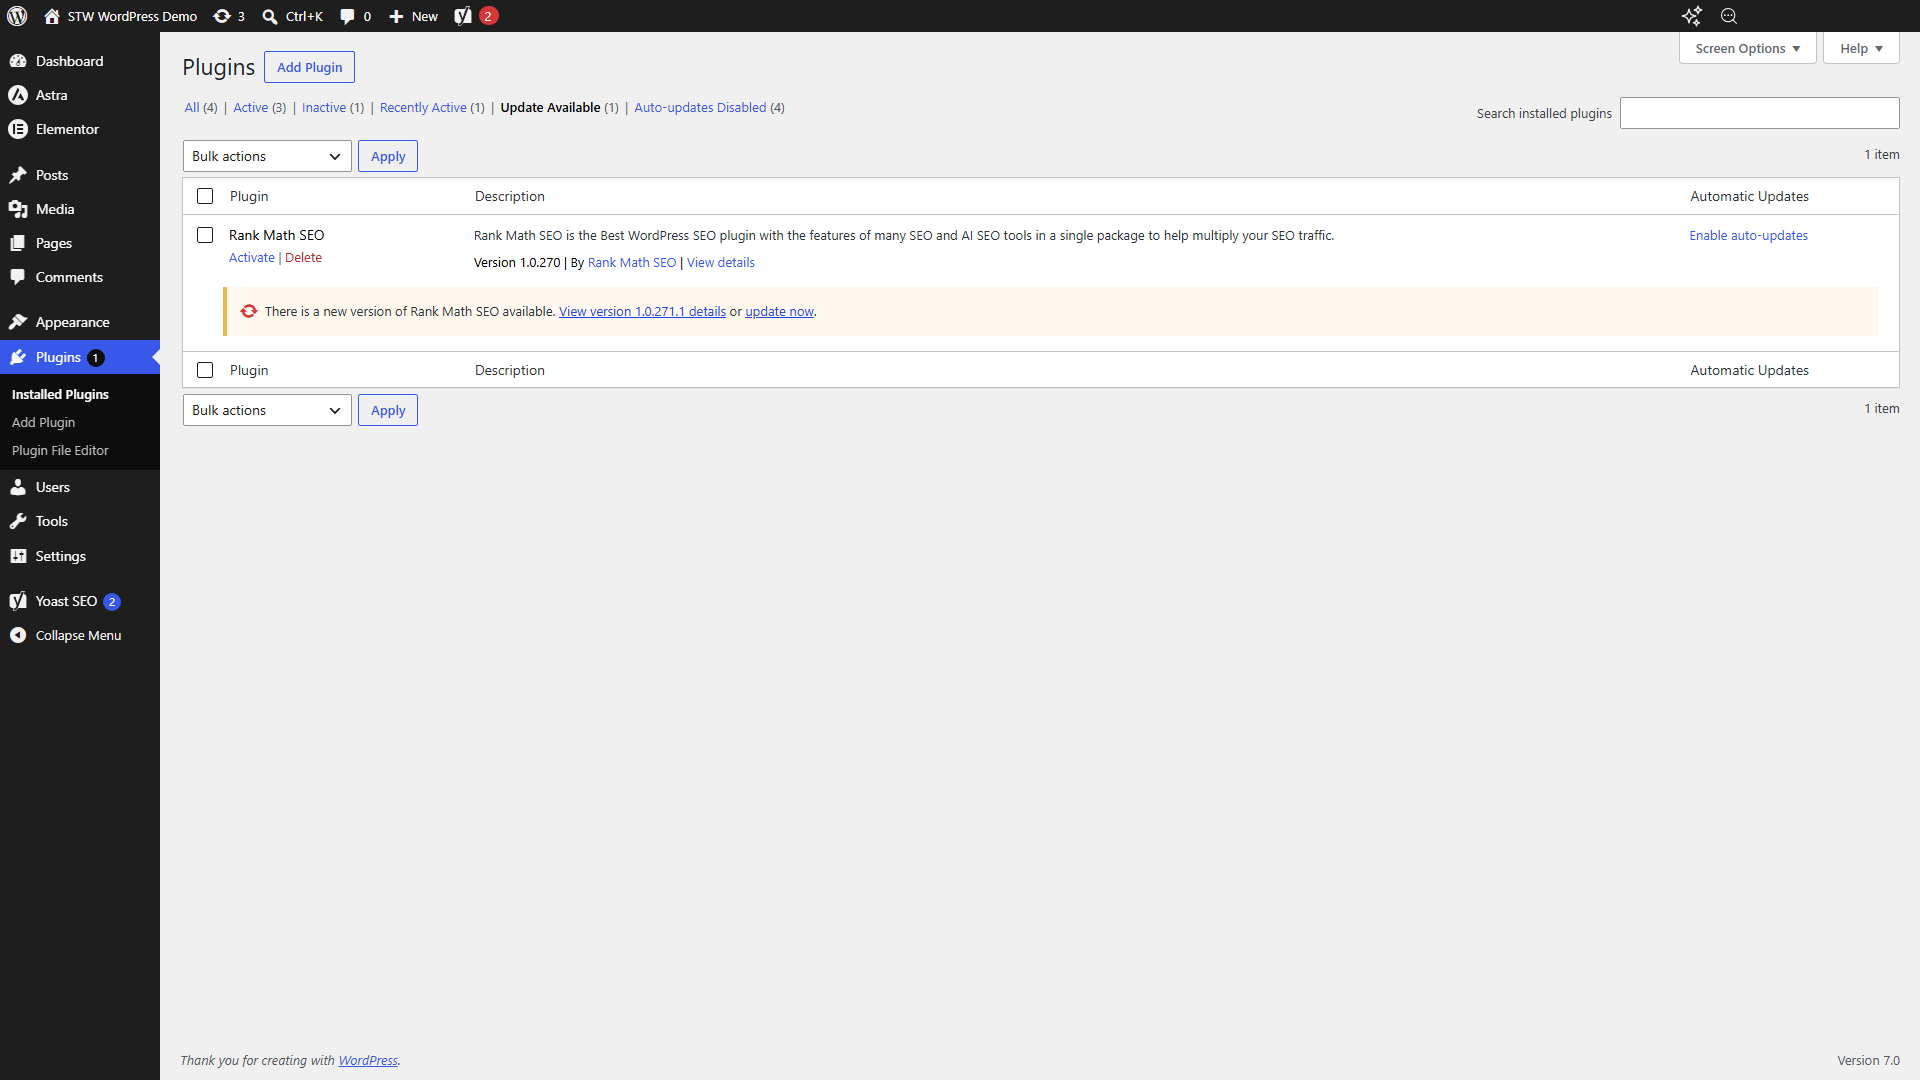Check the select-all checkbox in the table footer

(205, 370)
